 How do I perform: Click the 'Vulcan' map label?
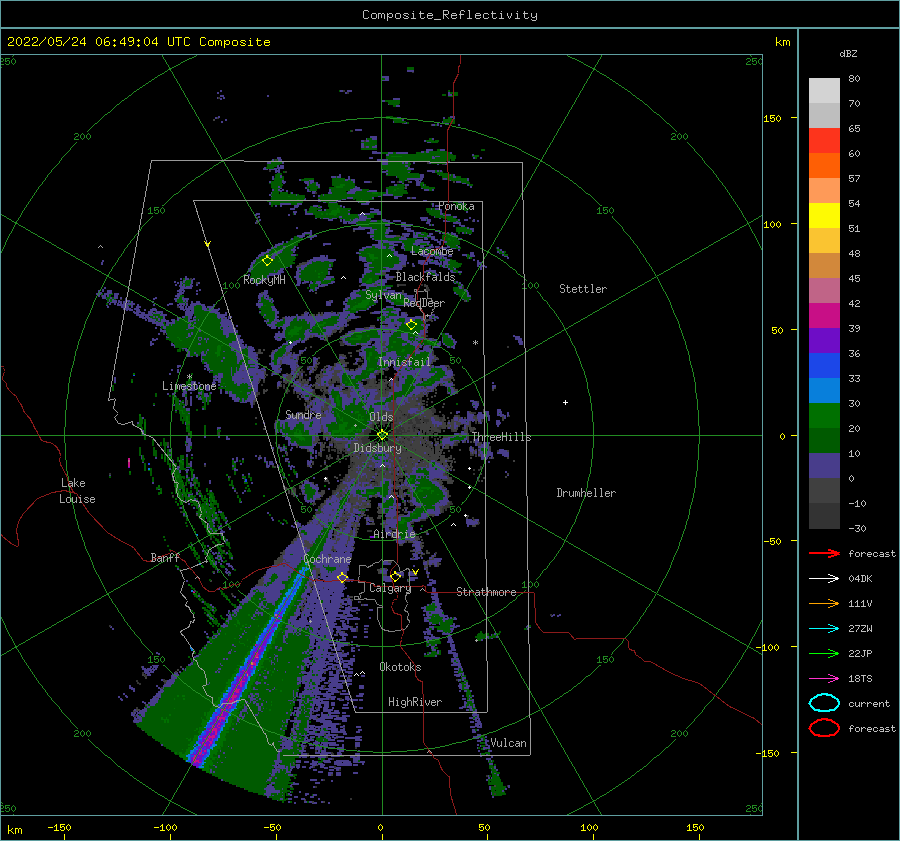508,743
